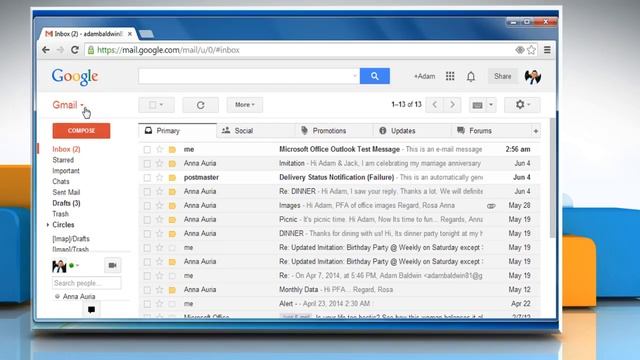Switch to the Social tab

pos(256,131)
